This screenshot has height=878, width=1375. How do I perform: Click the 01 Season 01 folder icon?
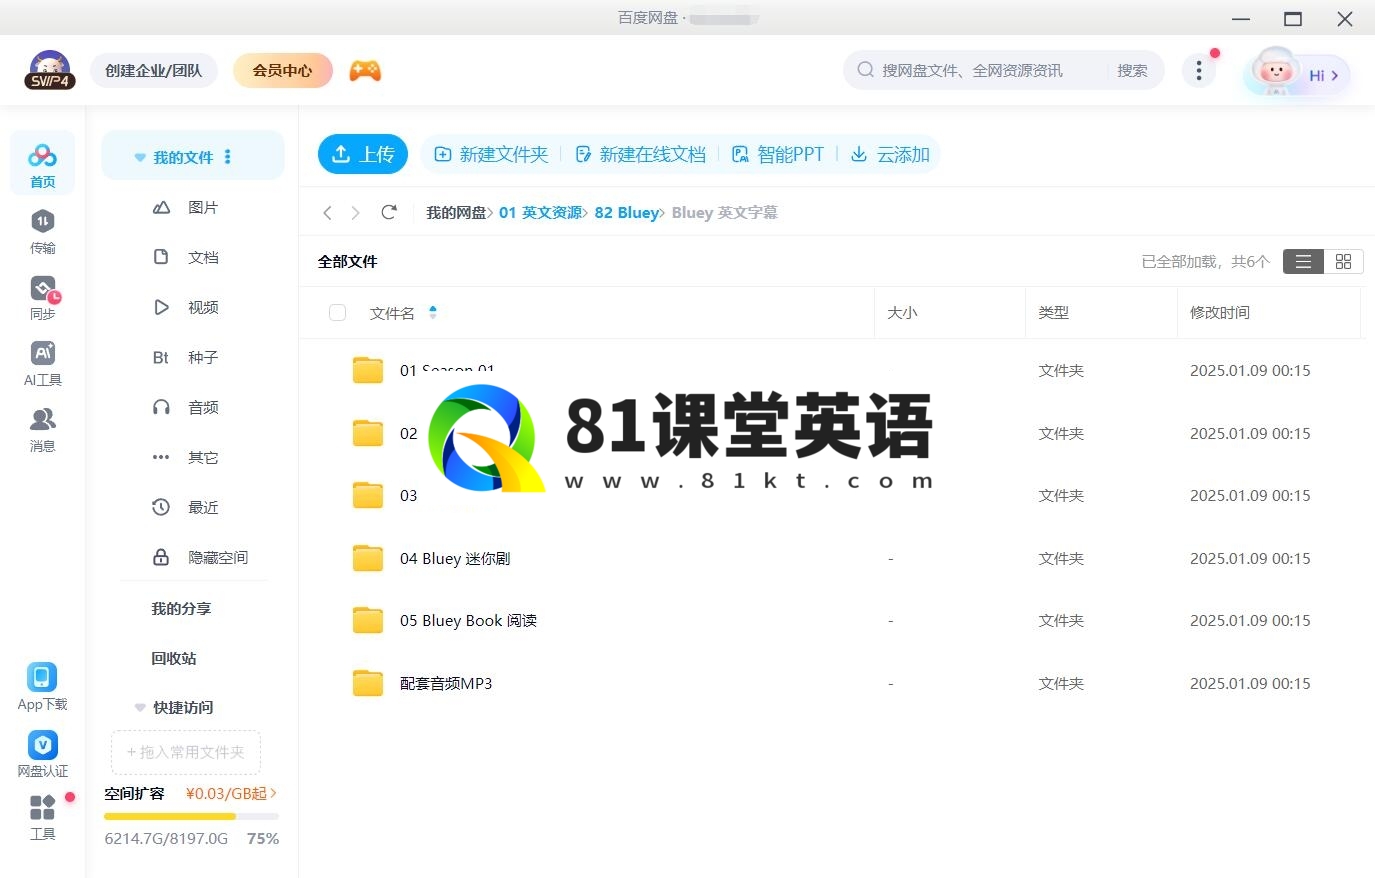click(x=368, y=370)
